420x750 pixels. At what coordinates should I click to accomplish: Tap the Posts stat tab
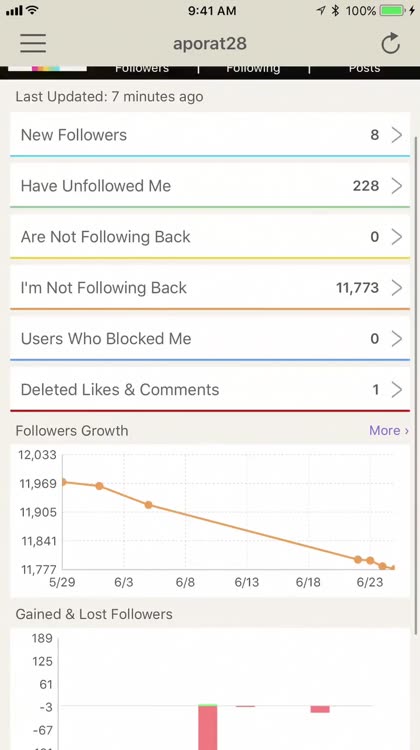pos(365,68)
